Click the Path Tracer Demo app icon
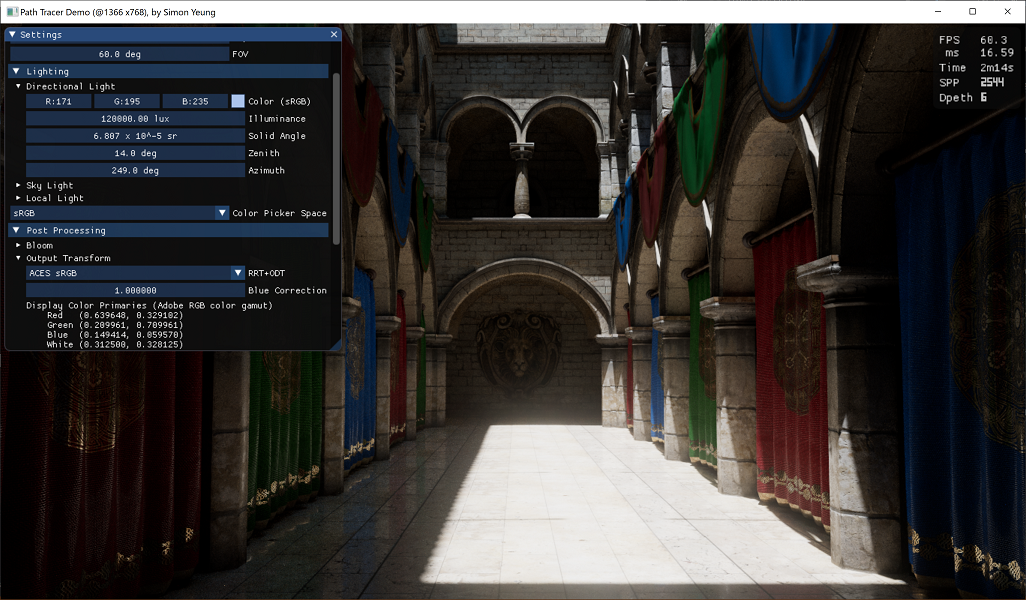Screen dimensions: 1026x600 12,12
